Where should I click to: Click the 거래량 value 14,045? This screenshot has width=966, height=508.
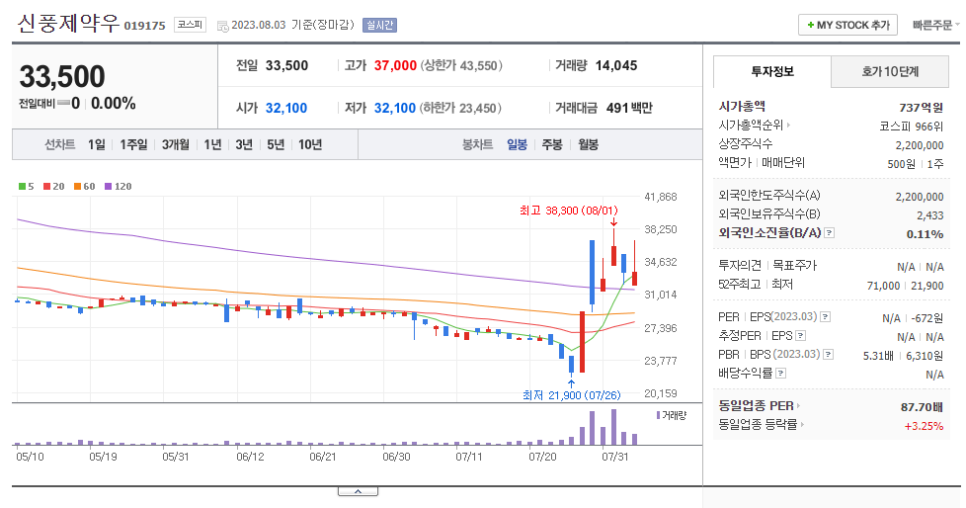[616, 66]
